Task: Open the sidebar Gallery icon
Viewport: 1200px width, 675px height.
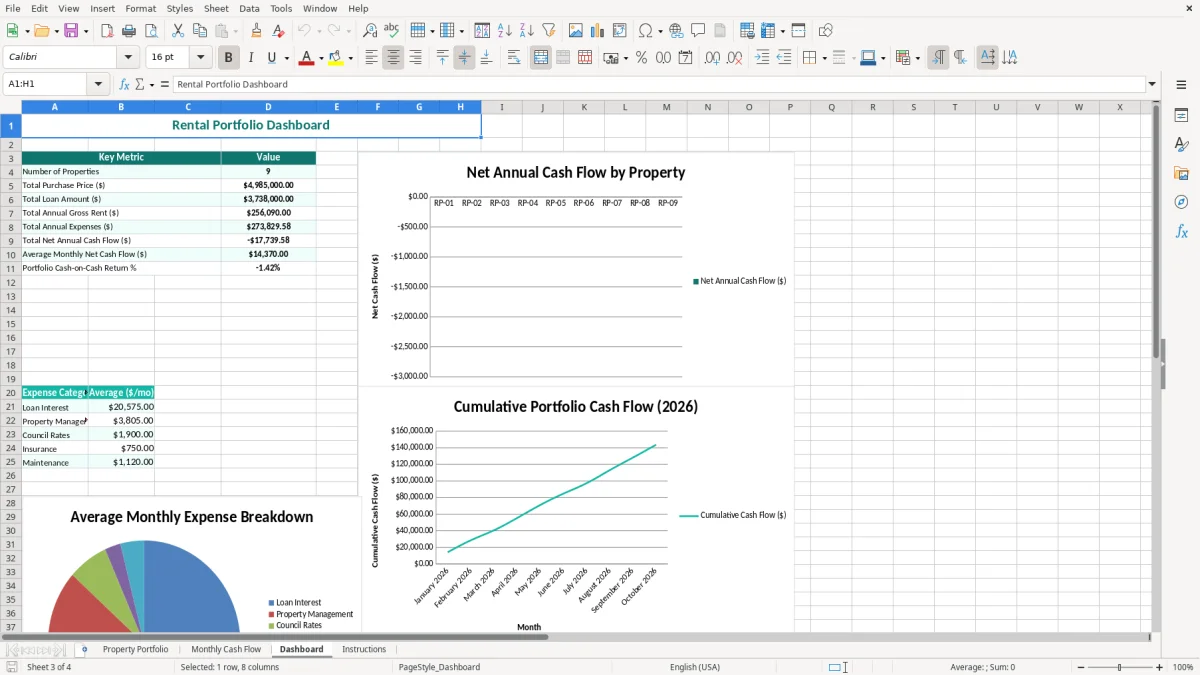Action: tap(1181, 173)
